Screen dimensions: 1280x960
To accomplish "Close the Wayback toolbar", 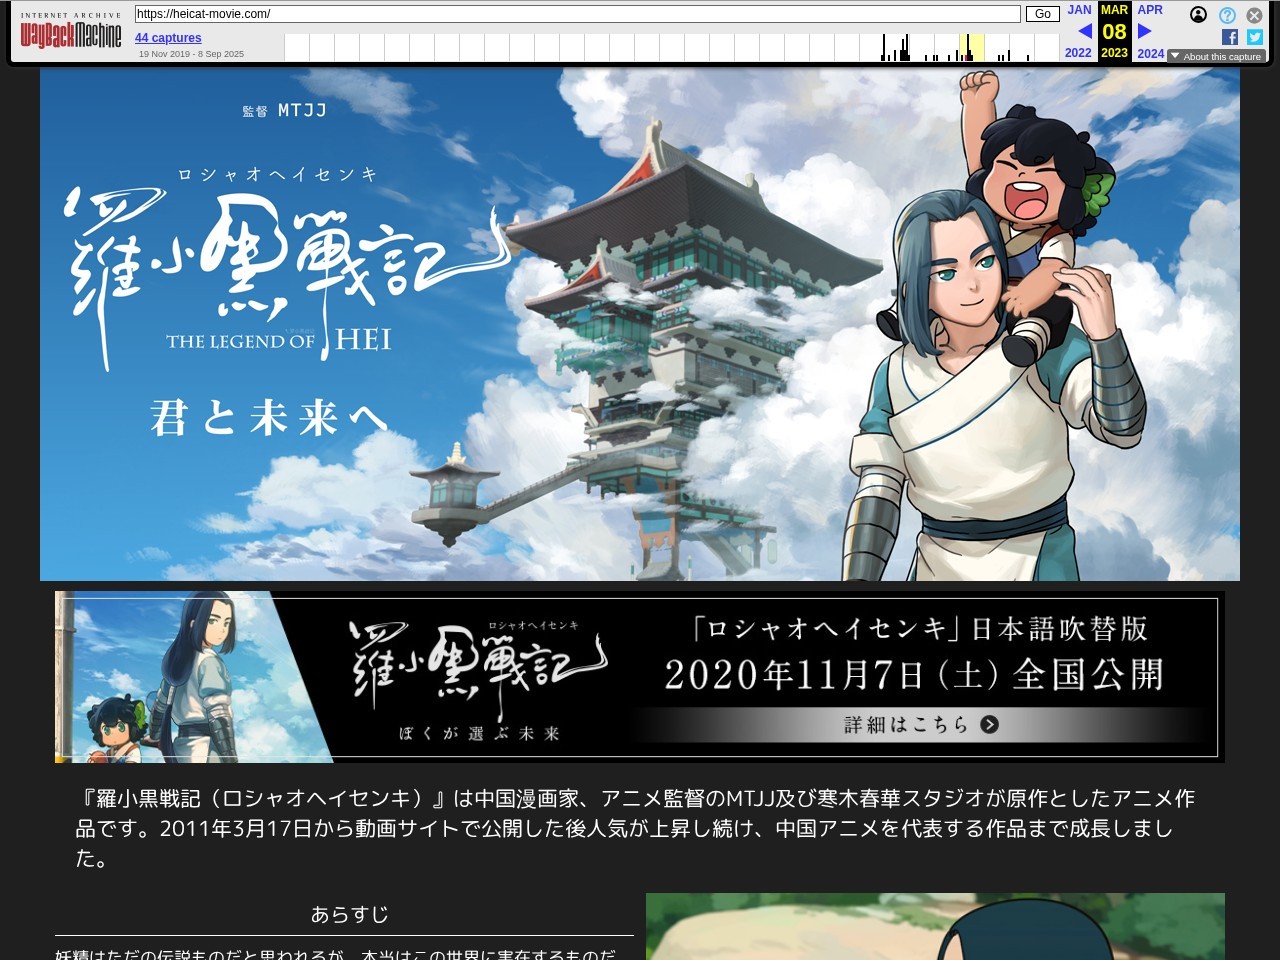I will click(x=1254, y=15).
